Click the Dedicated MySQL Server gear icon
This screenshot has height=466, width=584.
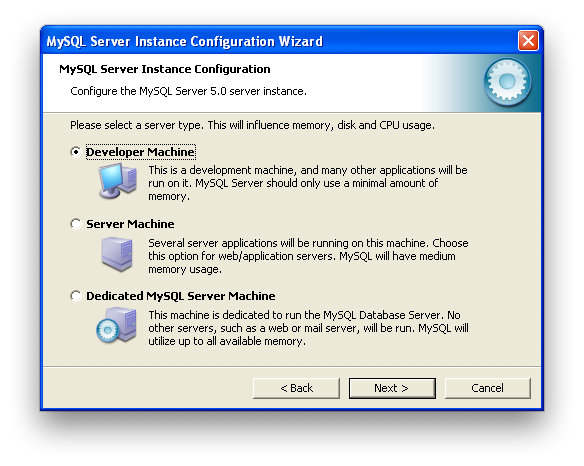(117, 325)
